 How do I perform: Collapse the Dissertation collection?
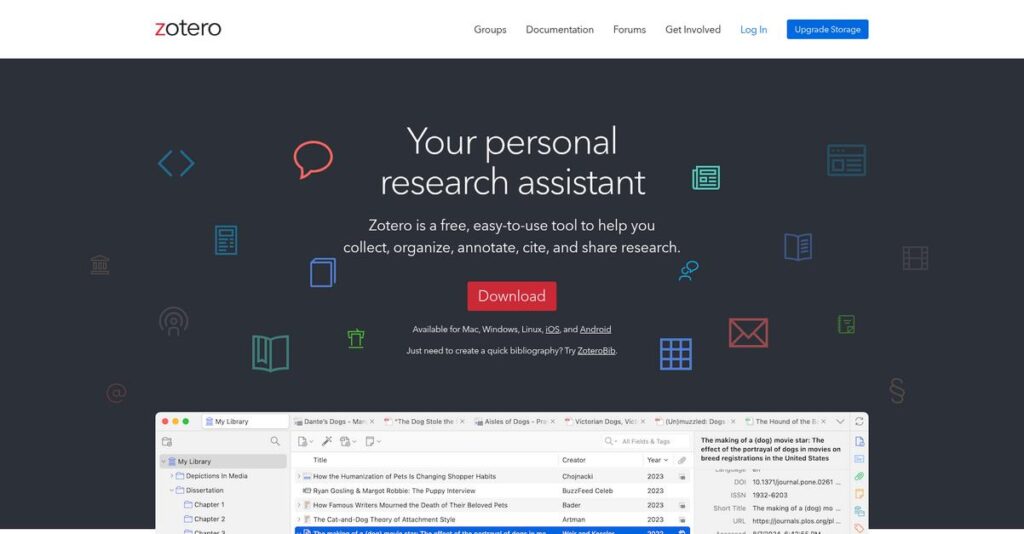(x=172, y=490)
